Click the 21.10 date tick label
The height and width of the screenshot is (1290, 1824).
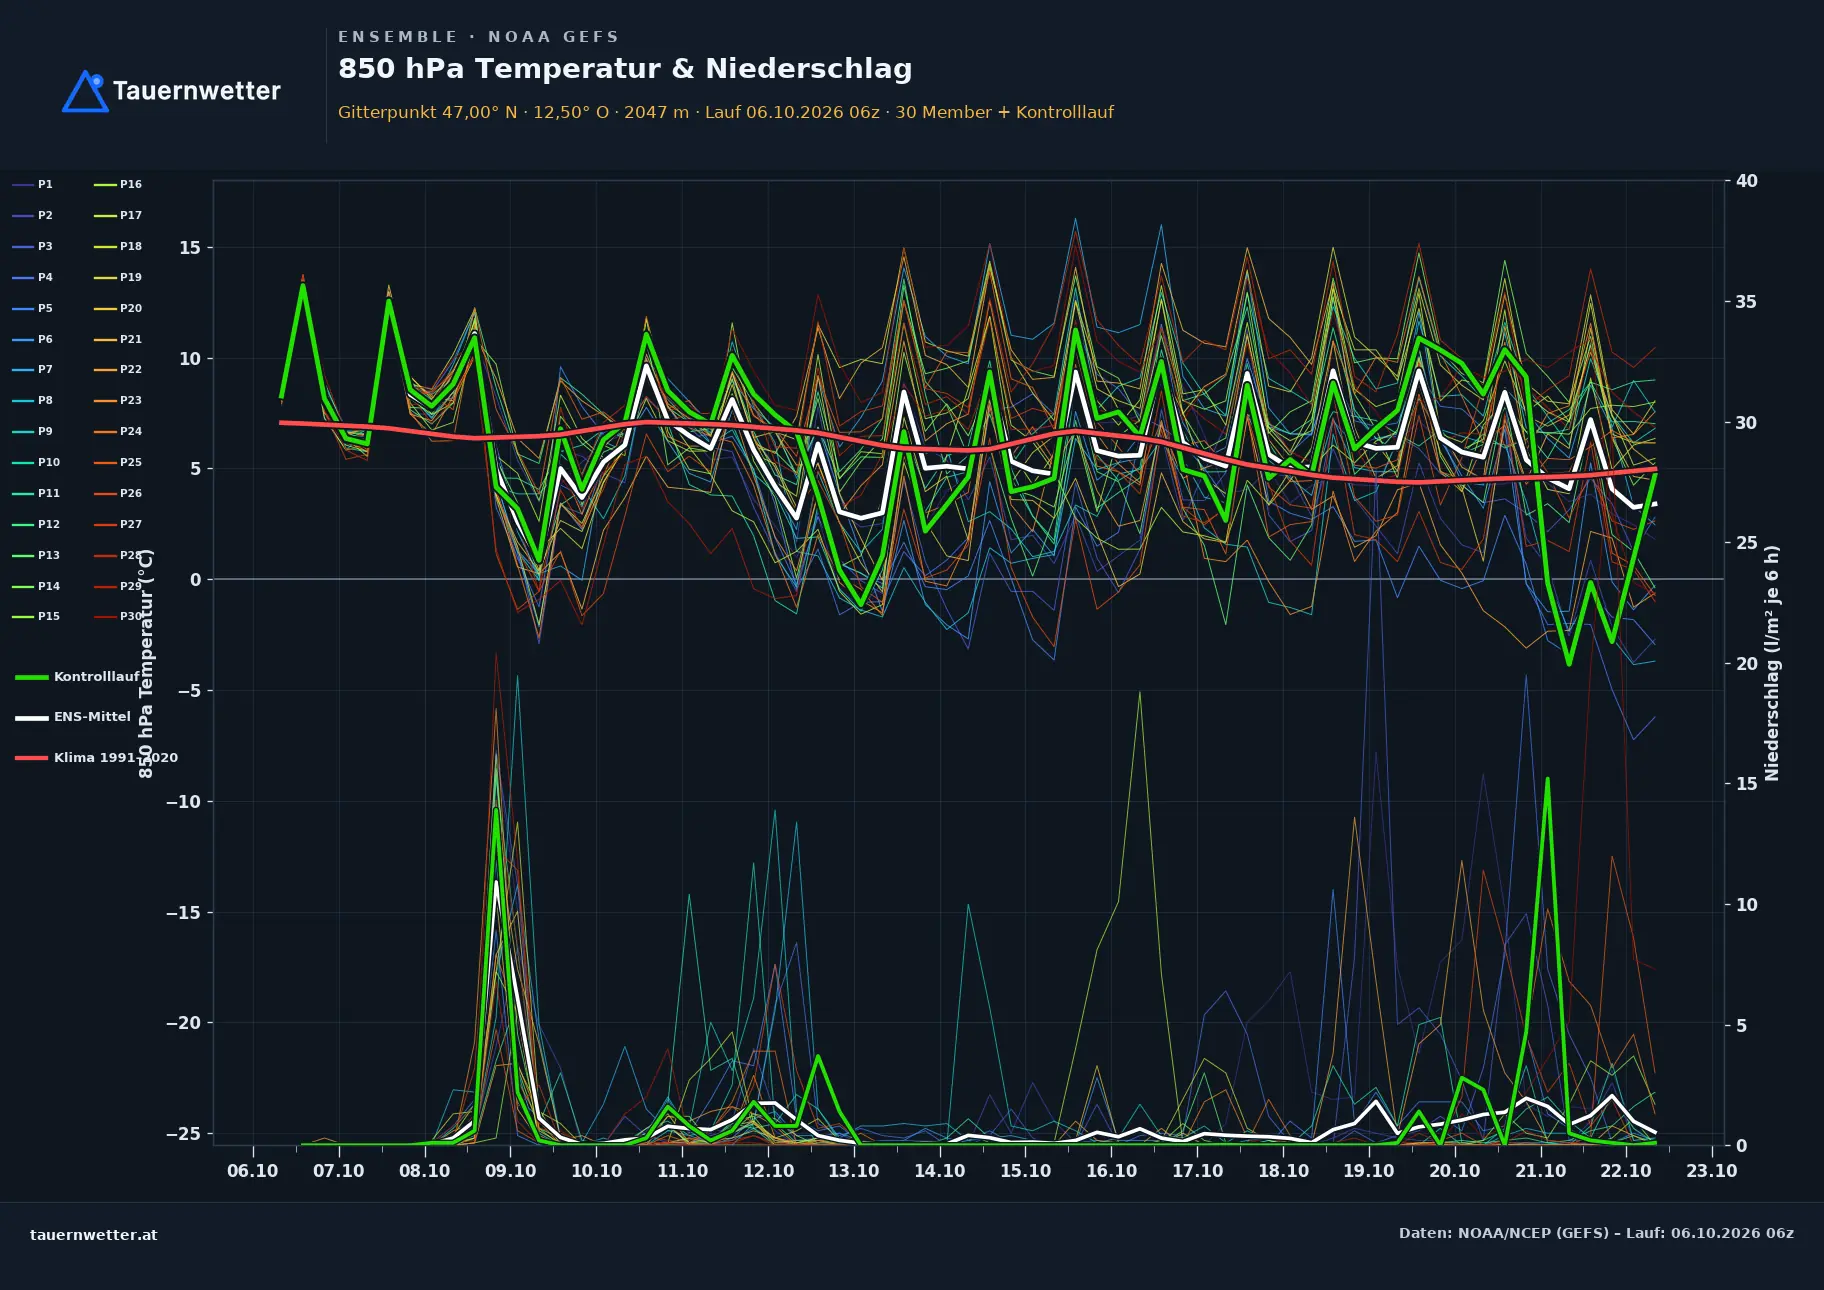coord(1541,1171)
